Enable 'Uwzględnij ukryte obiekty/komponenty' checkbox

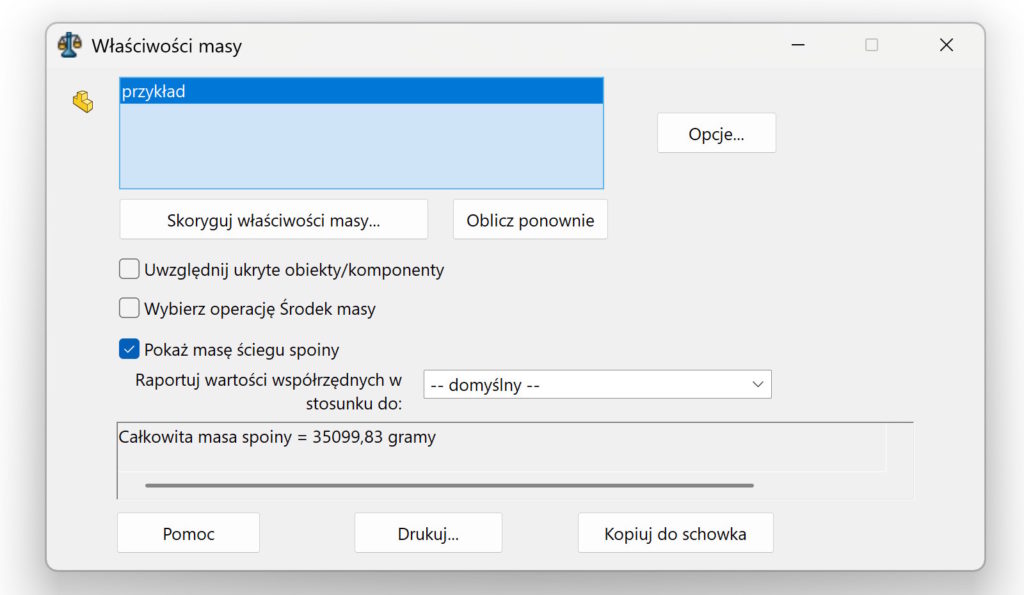click(129, 269)
